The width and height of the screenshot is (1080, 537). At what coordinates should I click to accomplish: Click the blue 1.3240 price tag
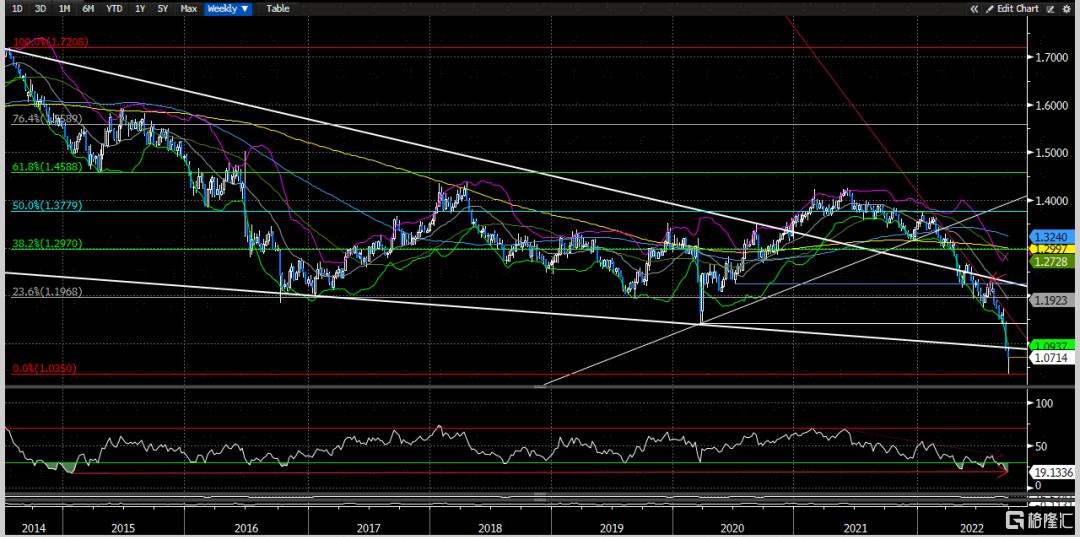[1051, 237]
